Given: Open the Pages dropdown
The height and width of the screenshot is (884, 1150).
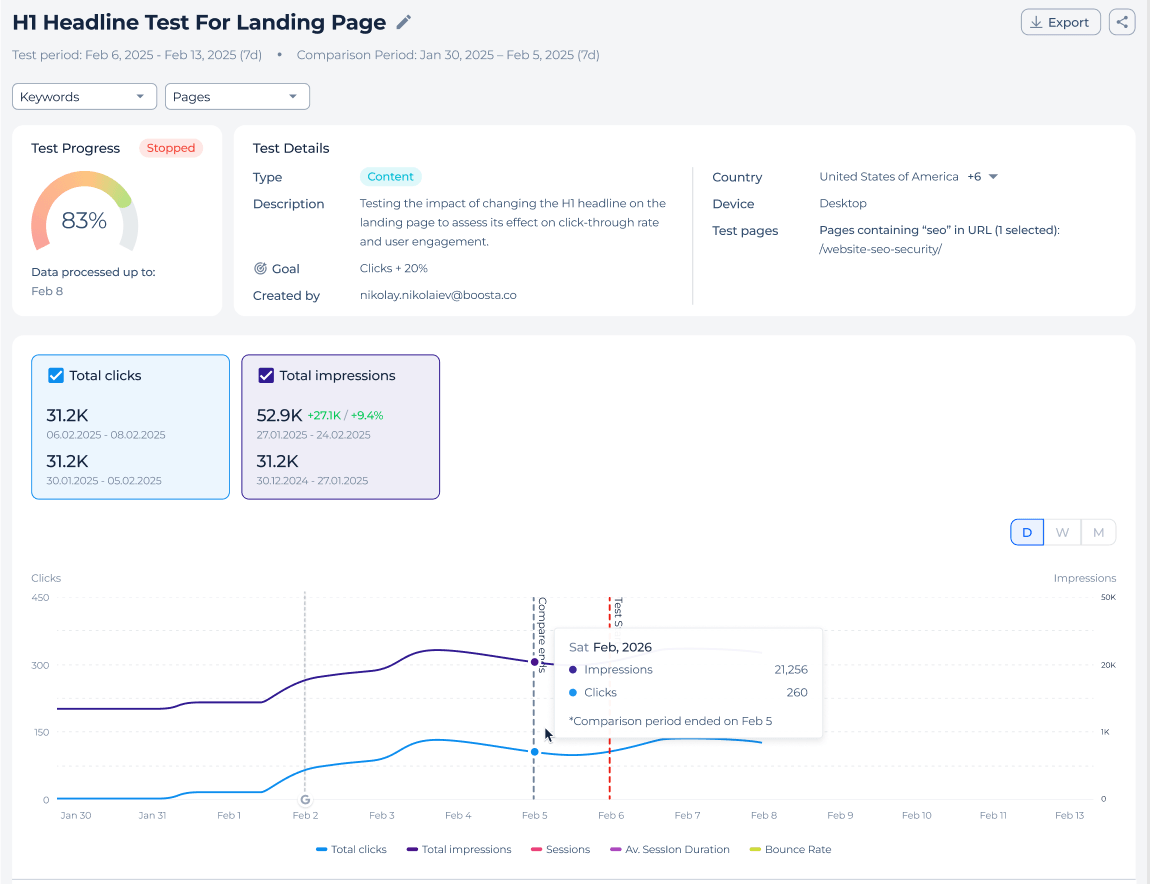Looking at the screenshot, I should point(237,97).
